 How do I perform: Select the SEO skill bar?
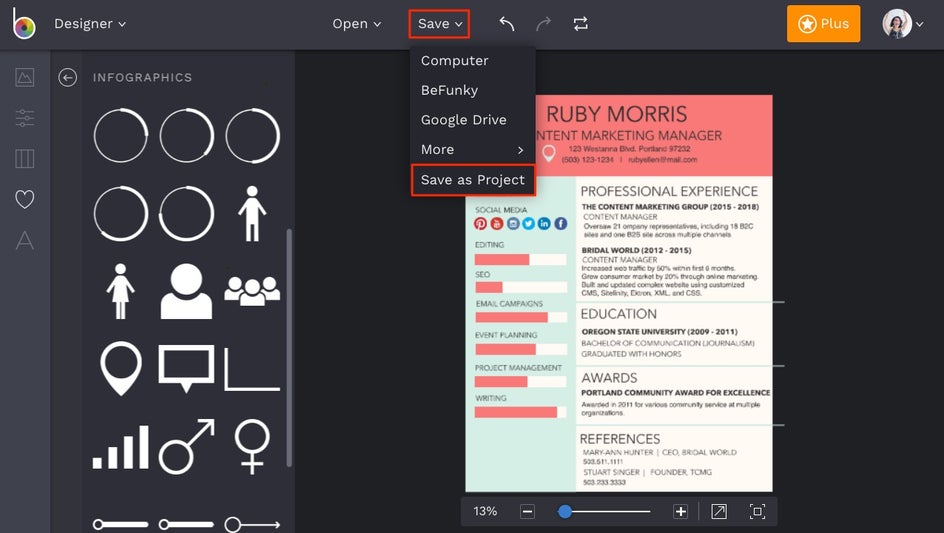coord(520,287)
